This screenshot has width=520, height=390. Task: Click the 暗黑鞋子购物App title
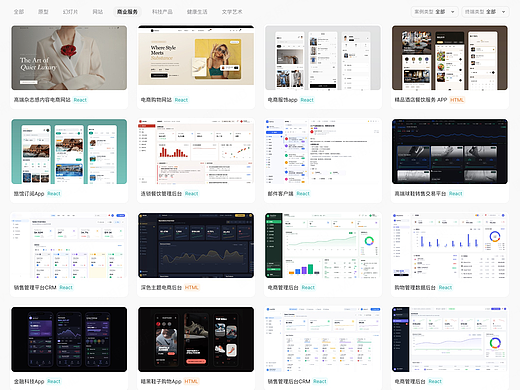coord(161,381)
